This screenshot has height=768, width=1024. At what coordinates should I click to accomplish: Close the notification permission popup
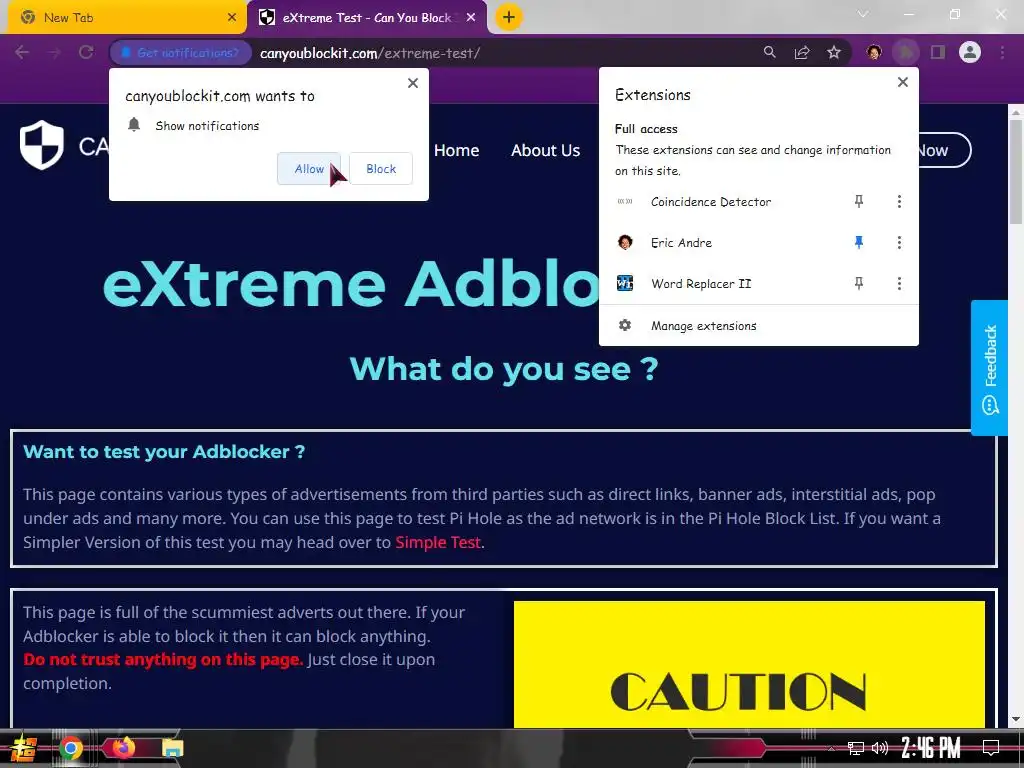(x=413, y=83)
